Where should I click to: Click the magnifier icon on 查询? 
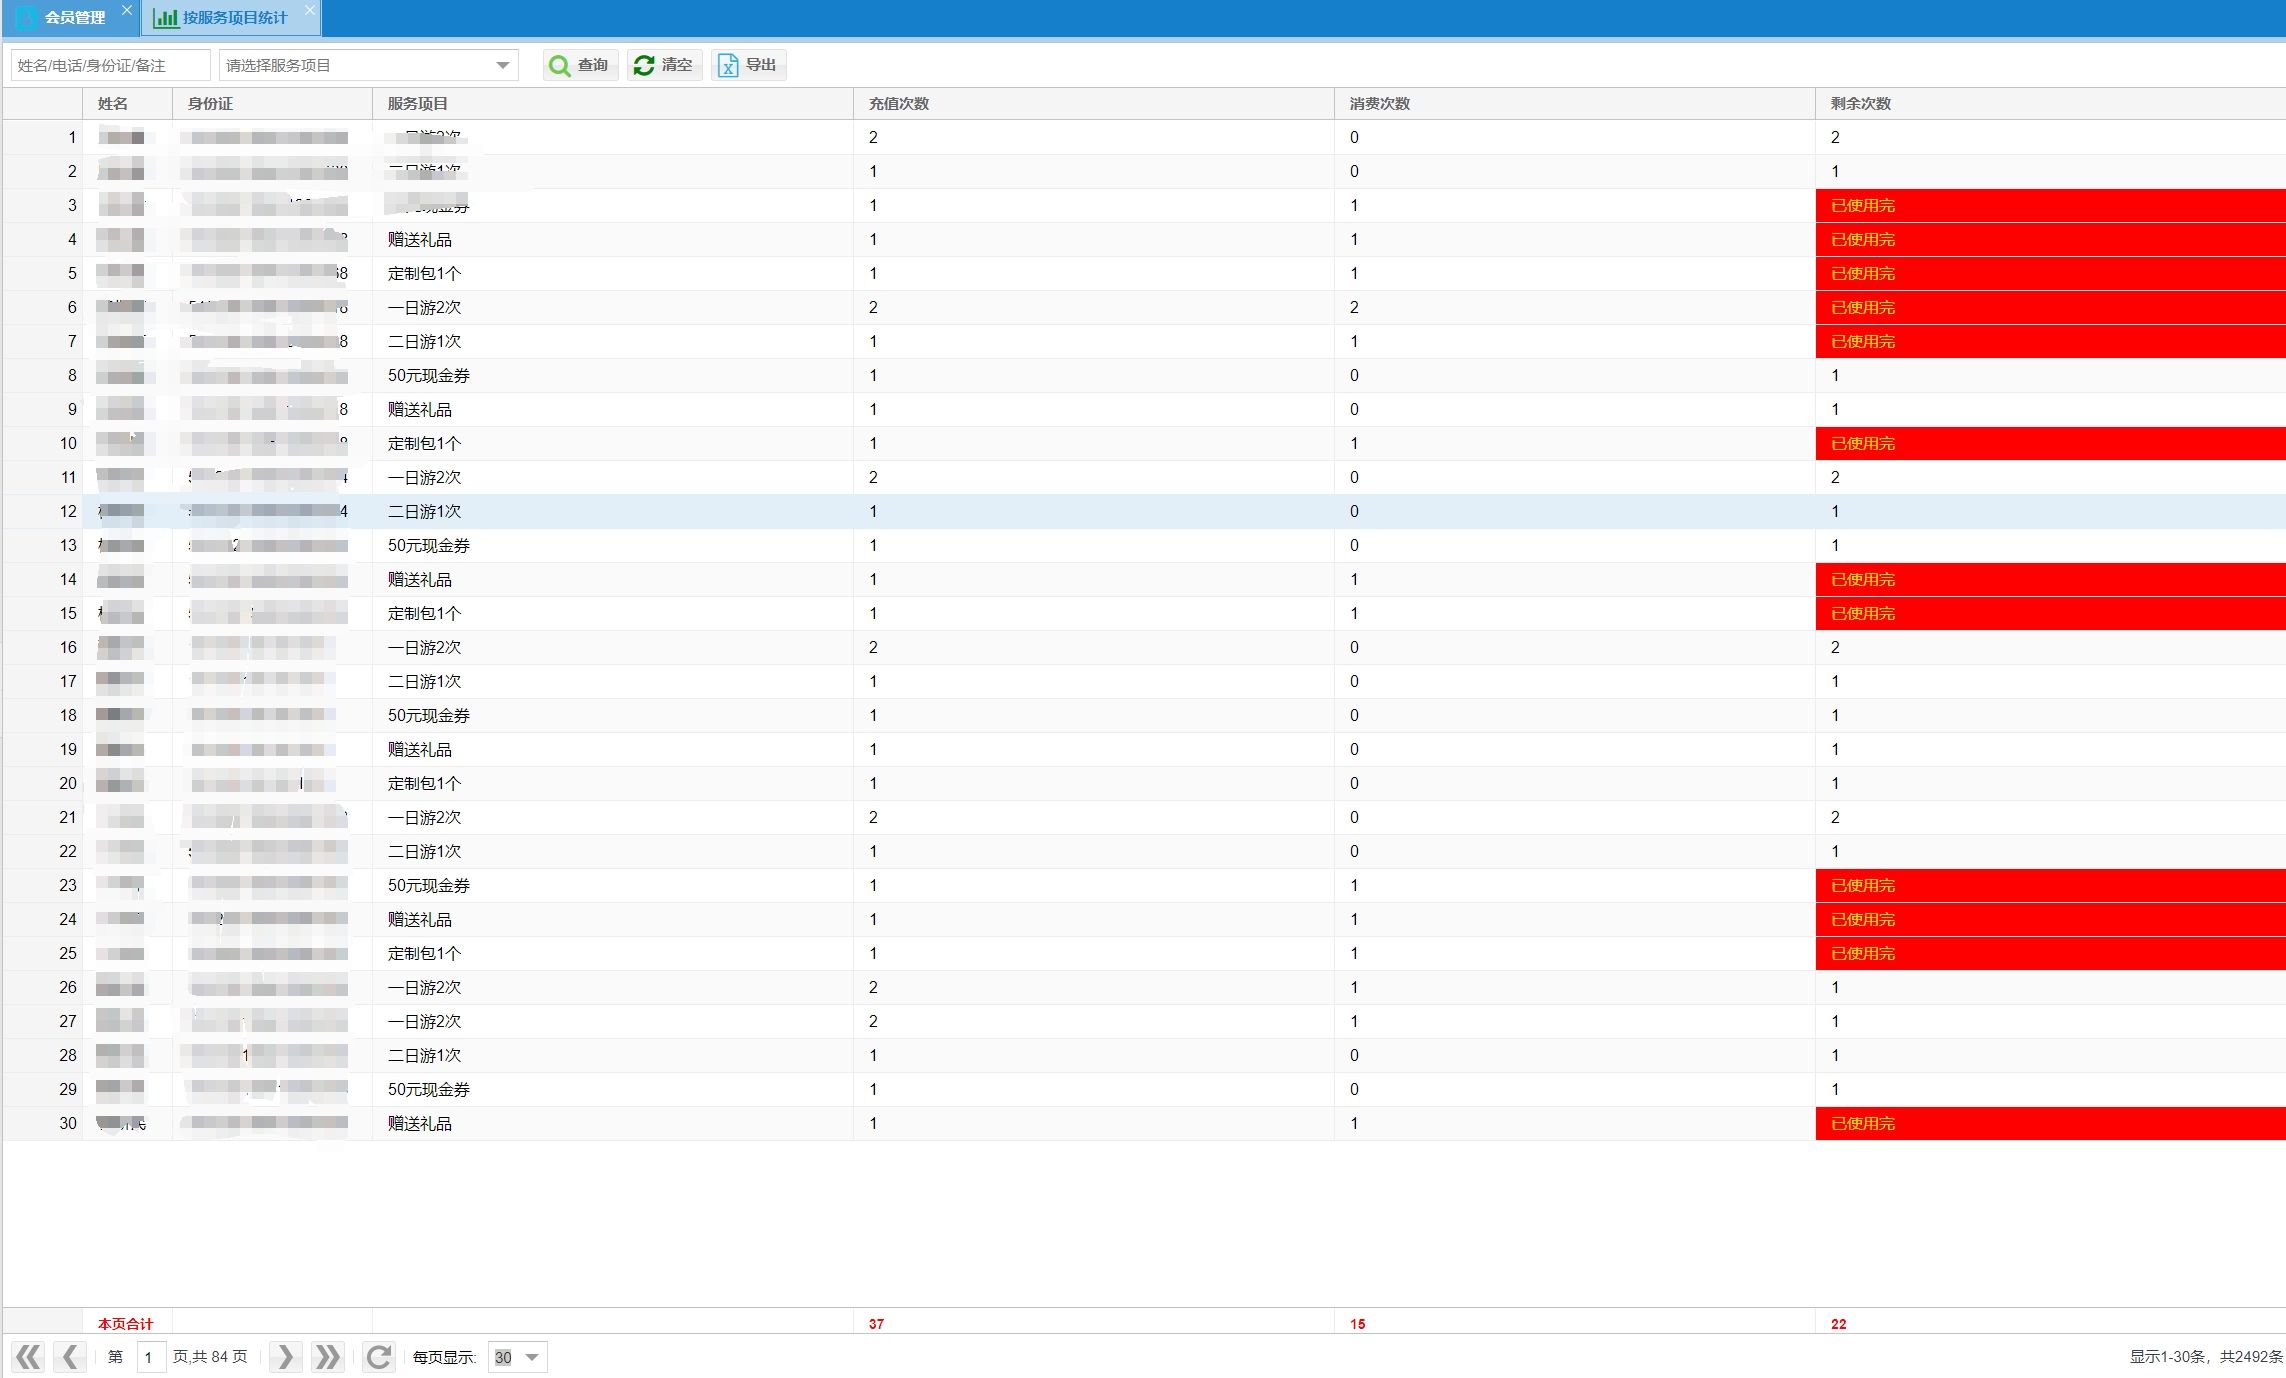pos(559,65)
